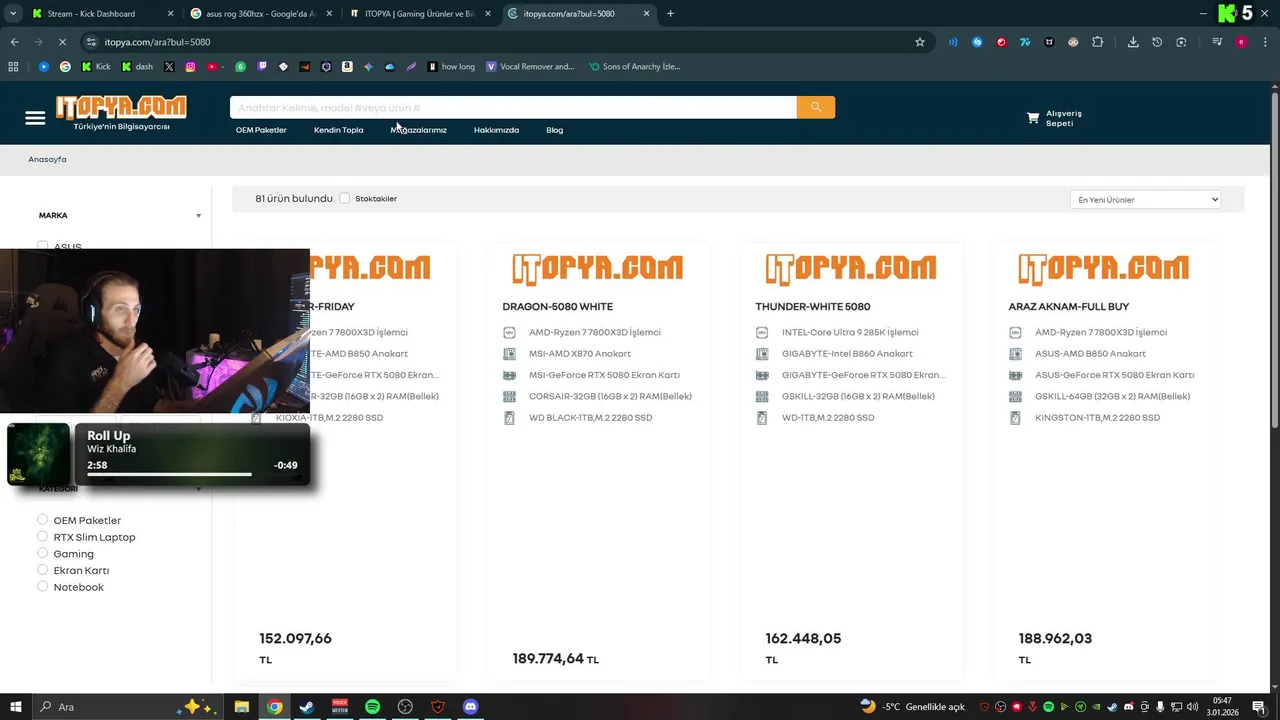Open the ARAZ AKNAM-FULL BUY product

pyautogui.click(x=1069, y=306)
